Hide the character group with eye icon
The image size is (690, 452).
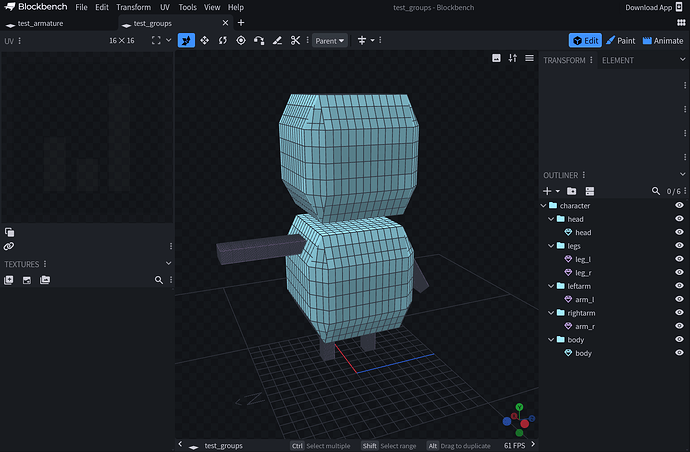point(679,205)
